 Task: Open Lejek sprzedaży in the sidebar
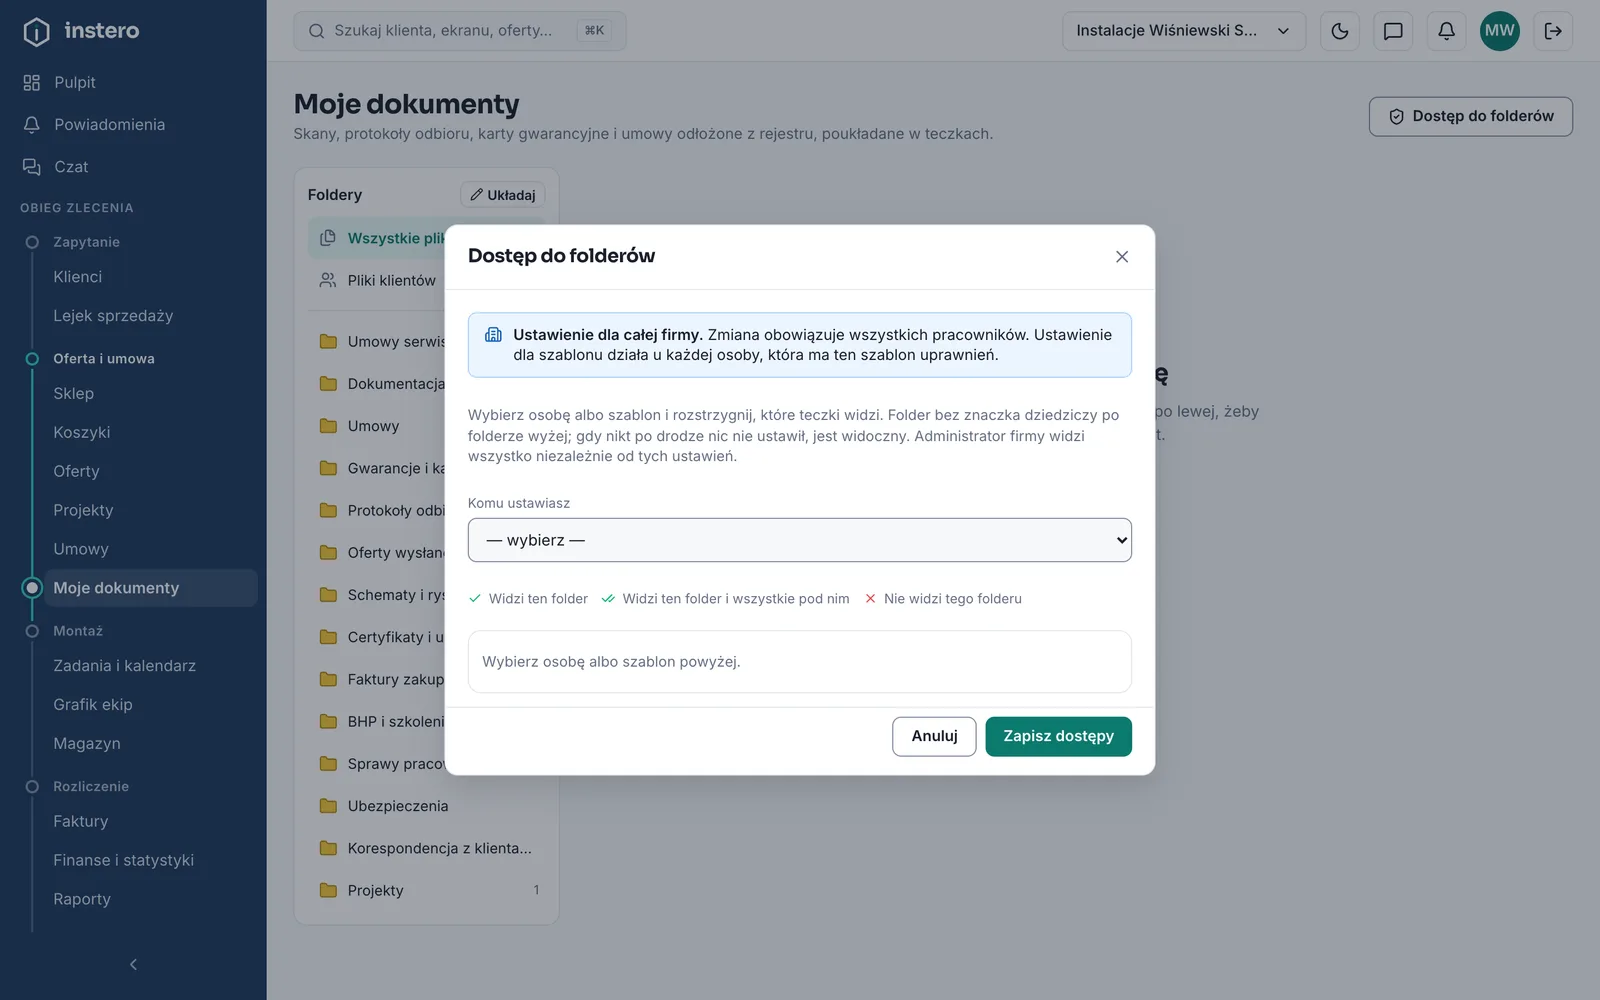113,316
